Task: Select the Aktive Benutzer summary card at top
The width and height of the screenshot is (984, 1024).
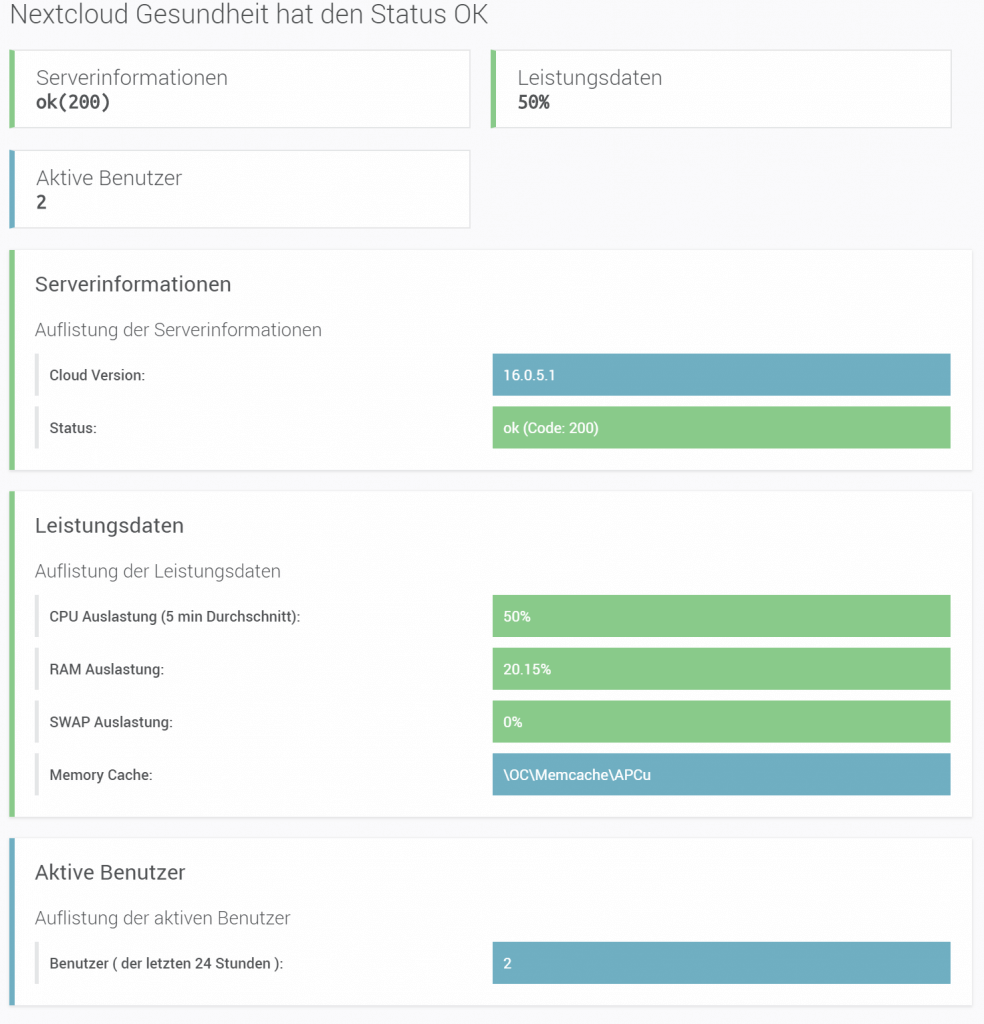Action: click(x=240, y=189)
